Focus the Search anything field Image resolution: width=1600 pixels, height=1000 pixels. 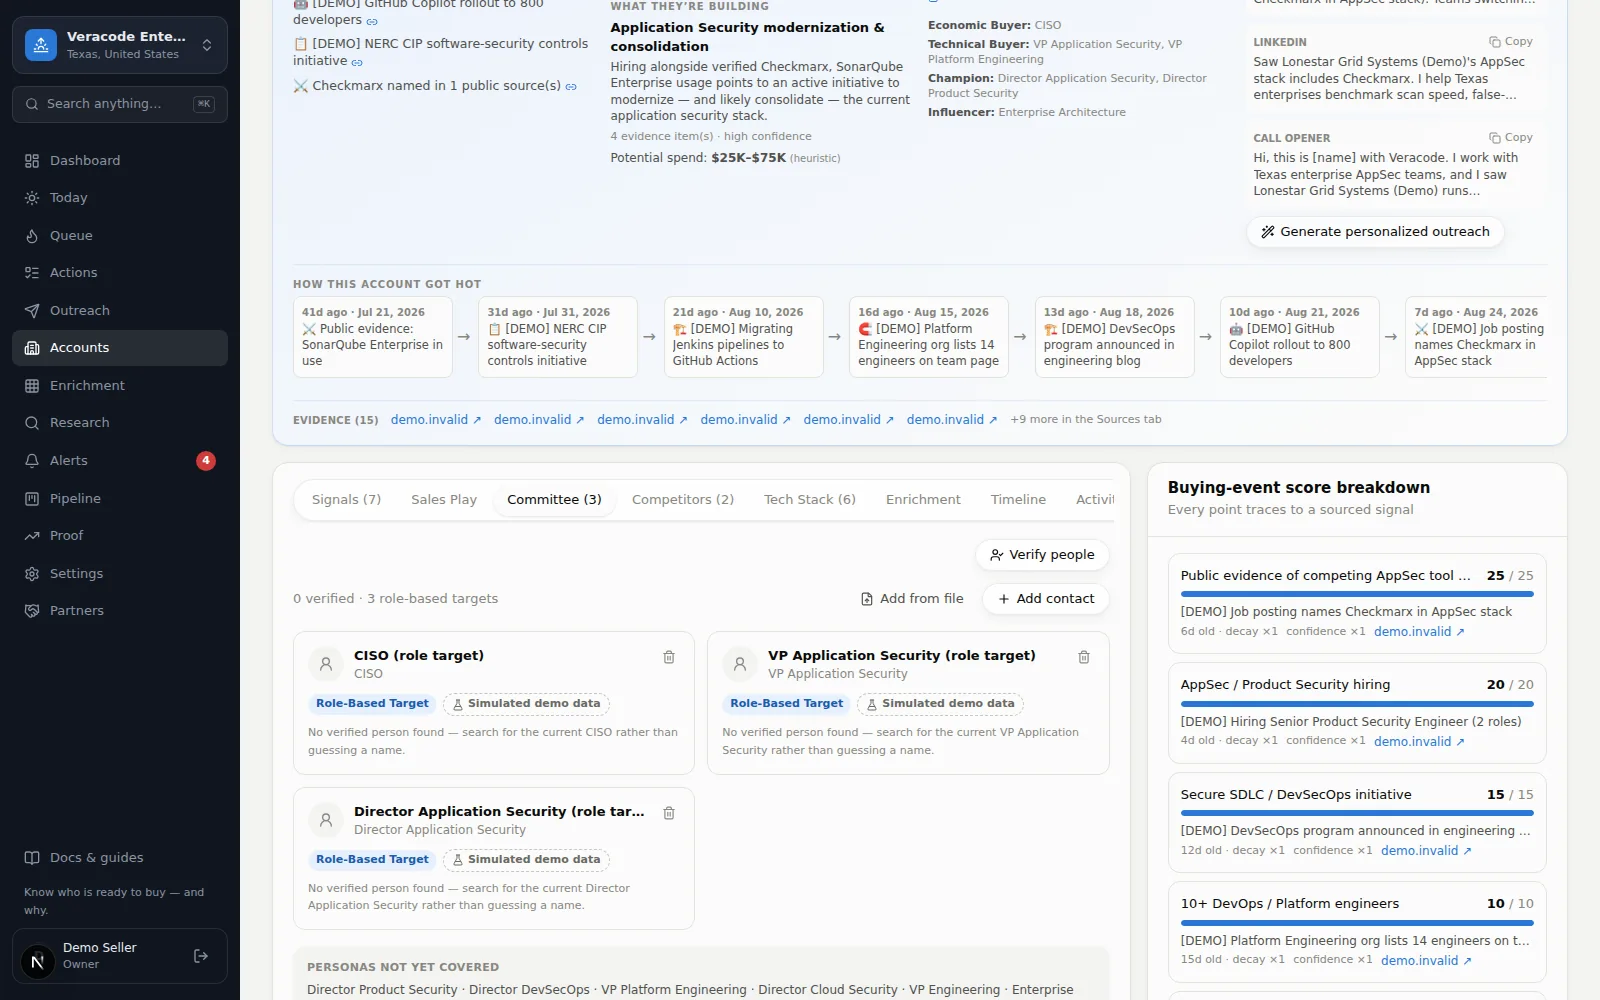(x=120, y=104)
